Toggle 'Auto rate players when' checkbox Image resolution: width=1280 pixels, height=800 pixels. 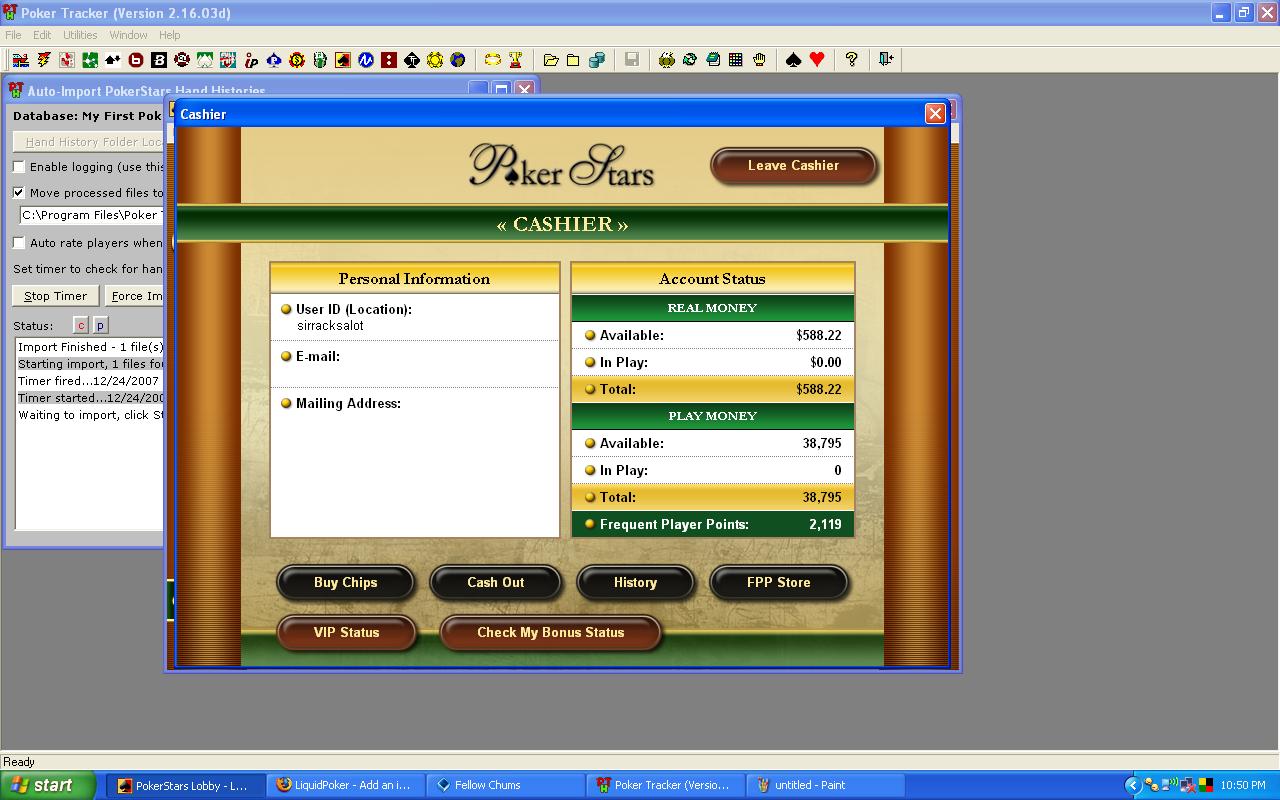tap(19, 243)
